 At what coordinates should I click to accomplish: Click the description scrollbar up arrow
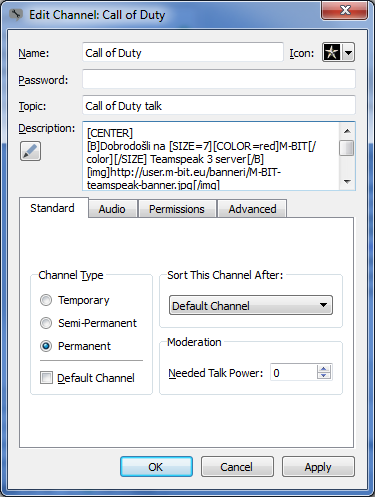(x=347, y=131)
